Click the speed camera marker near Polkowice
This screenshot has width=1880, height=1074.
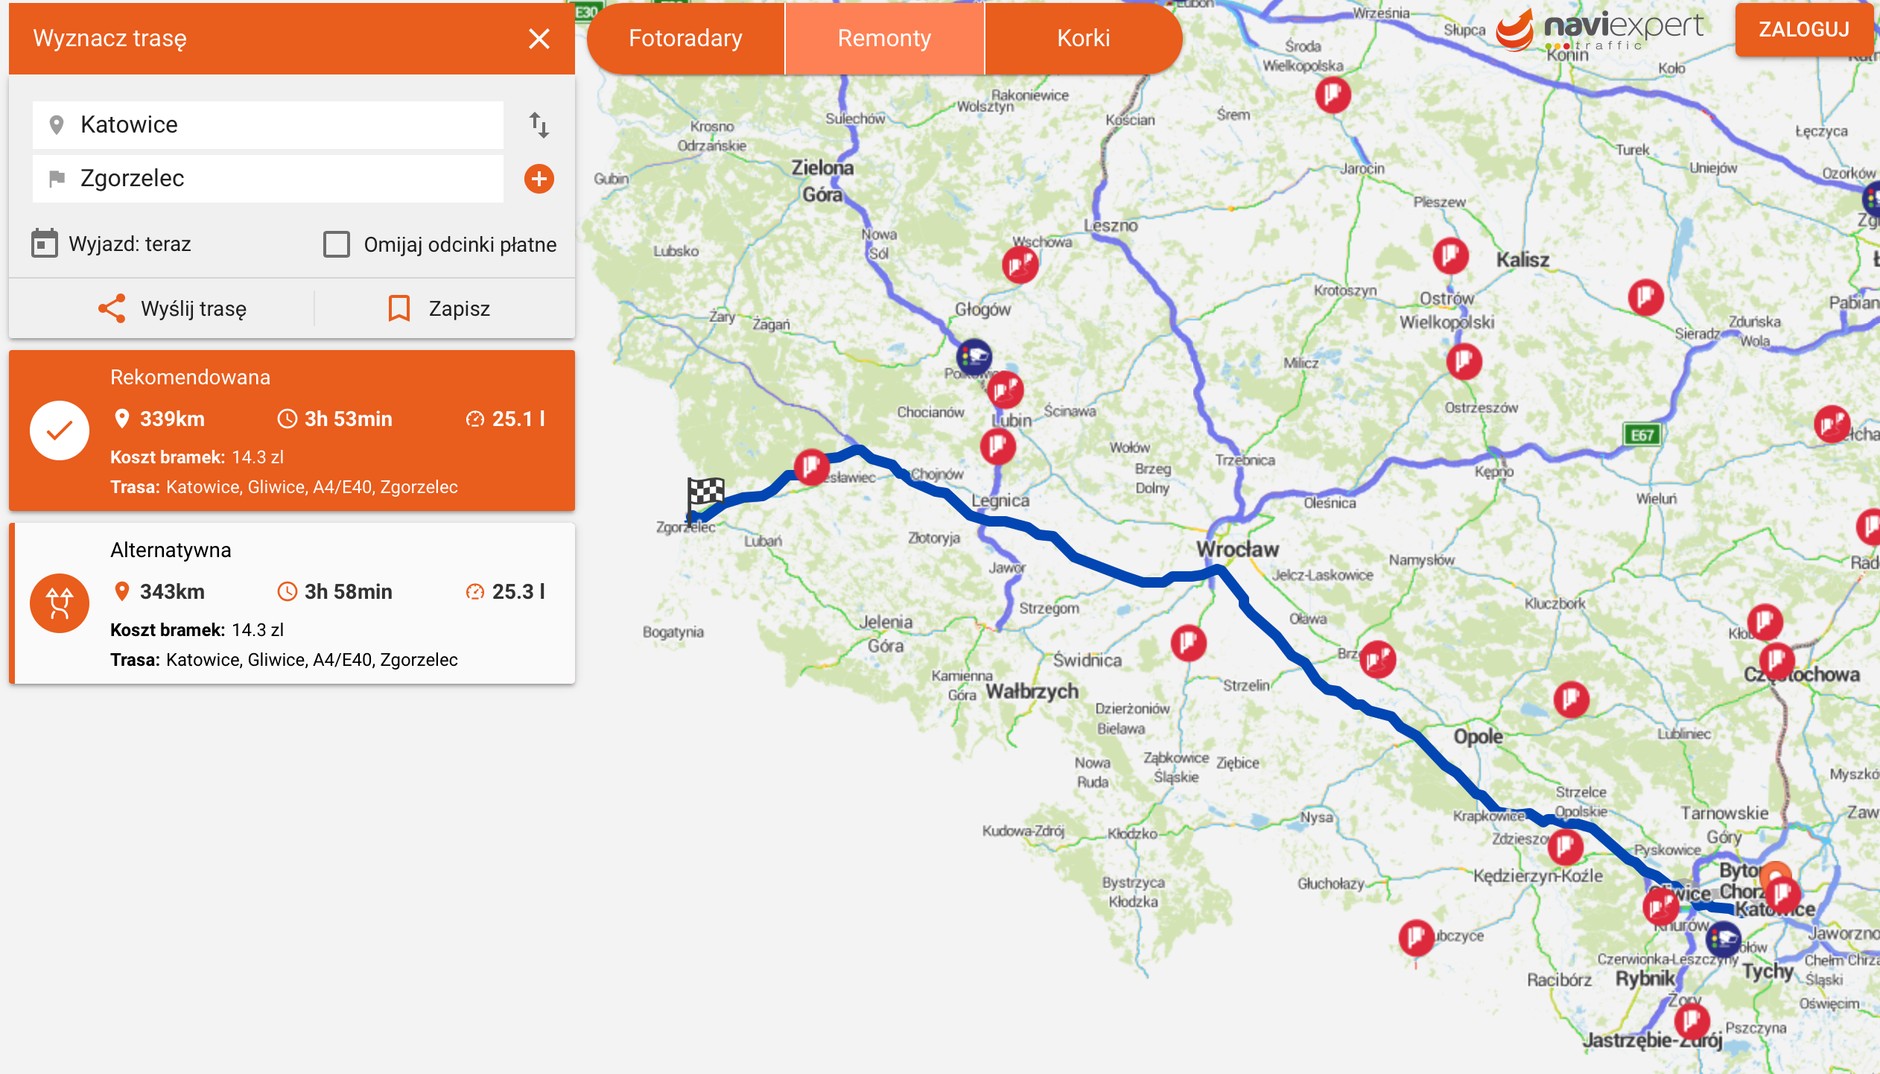(975, 358)
